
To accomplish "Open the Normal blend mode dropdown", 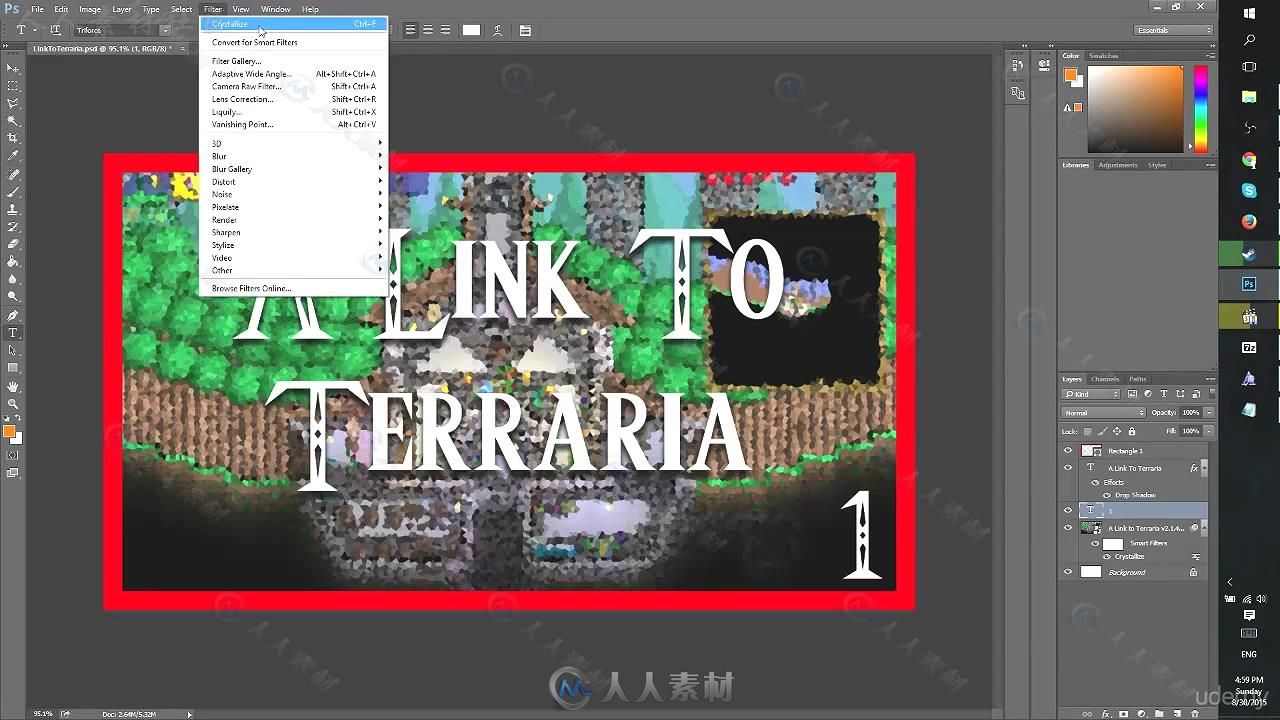I will pyautogui.click(x=1104, y=412).
